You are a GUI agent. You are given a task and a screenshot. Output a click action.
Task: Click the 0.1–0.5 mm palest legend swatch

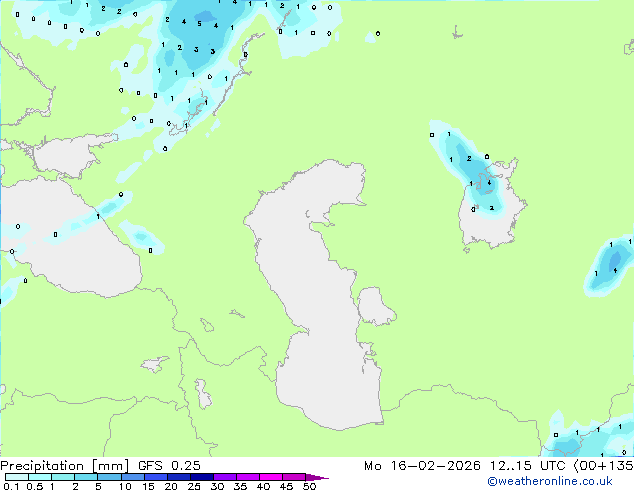[x=17, y=477]
